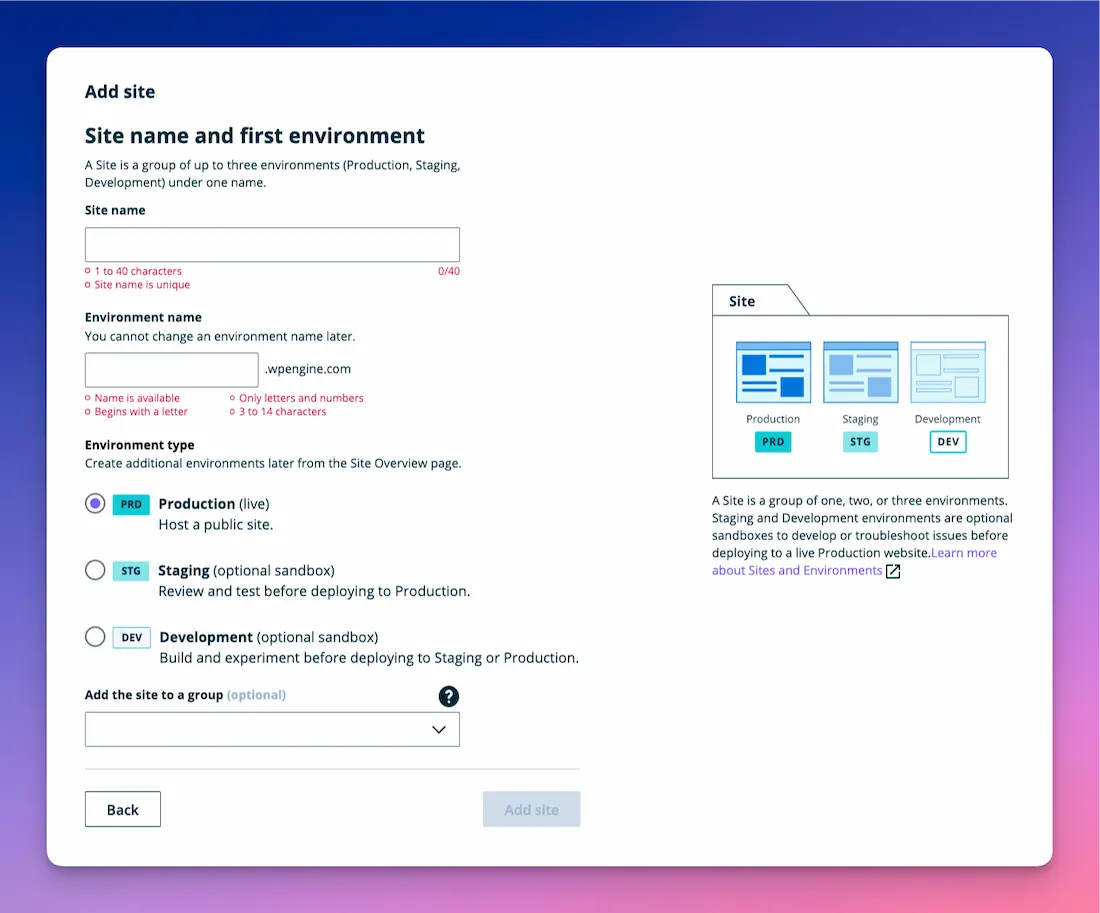Click the Development thumbnail in the Site diagram
The image size is (1100, 913).
tap(947, 373)
